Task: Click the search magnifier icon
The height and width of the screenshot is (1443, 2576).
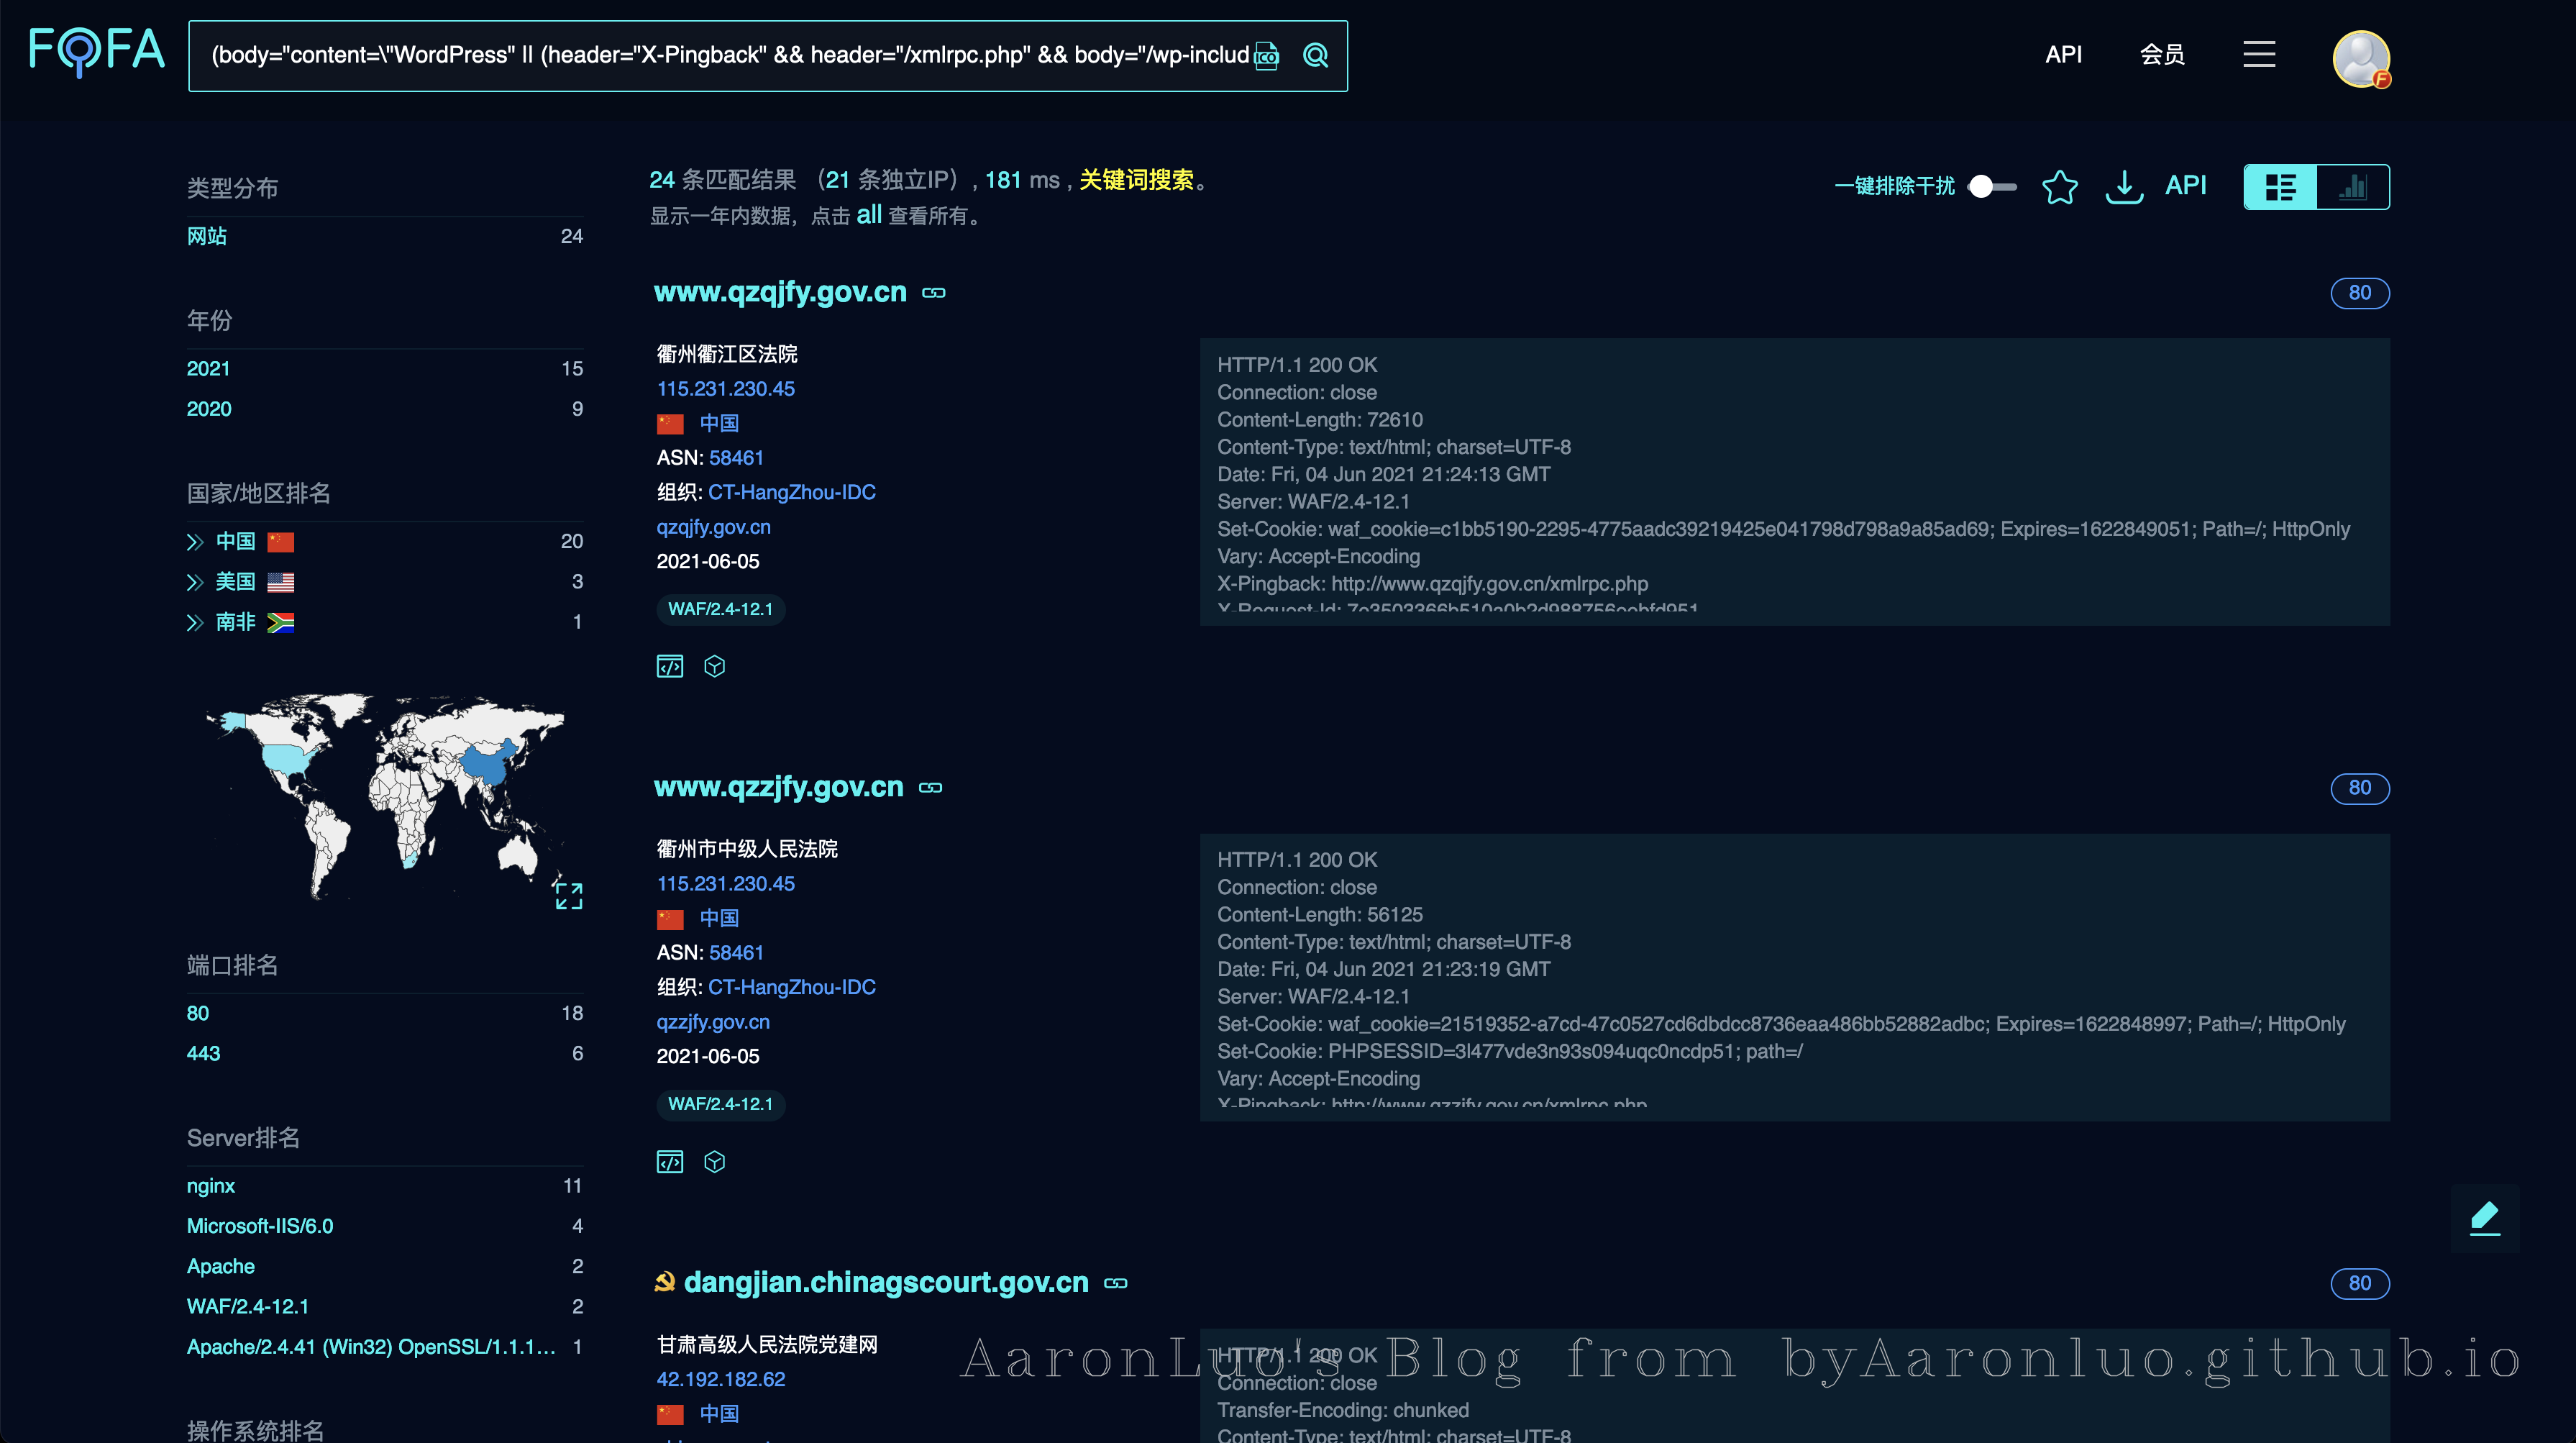Action: pyautogui.click(x=1315, y=56)
